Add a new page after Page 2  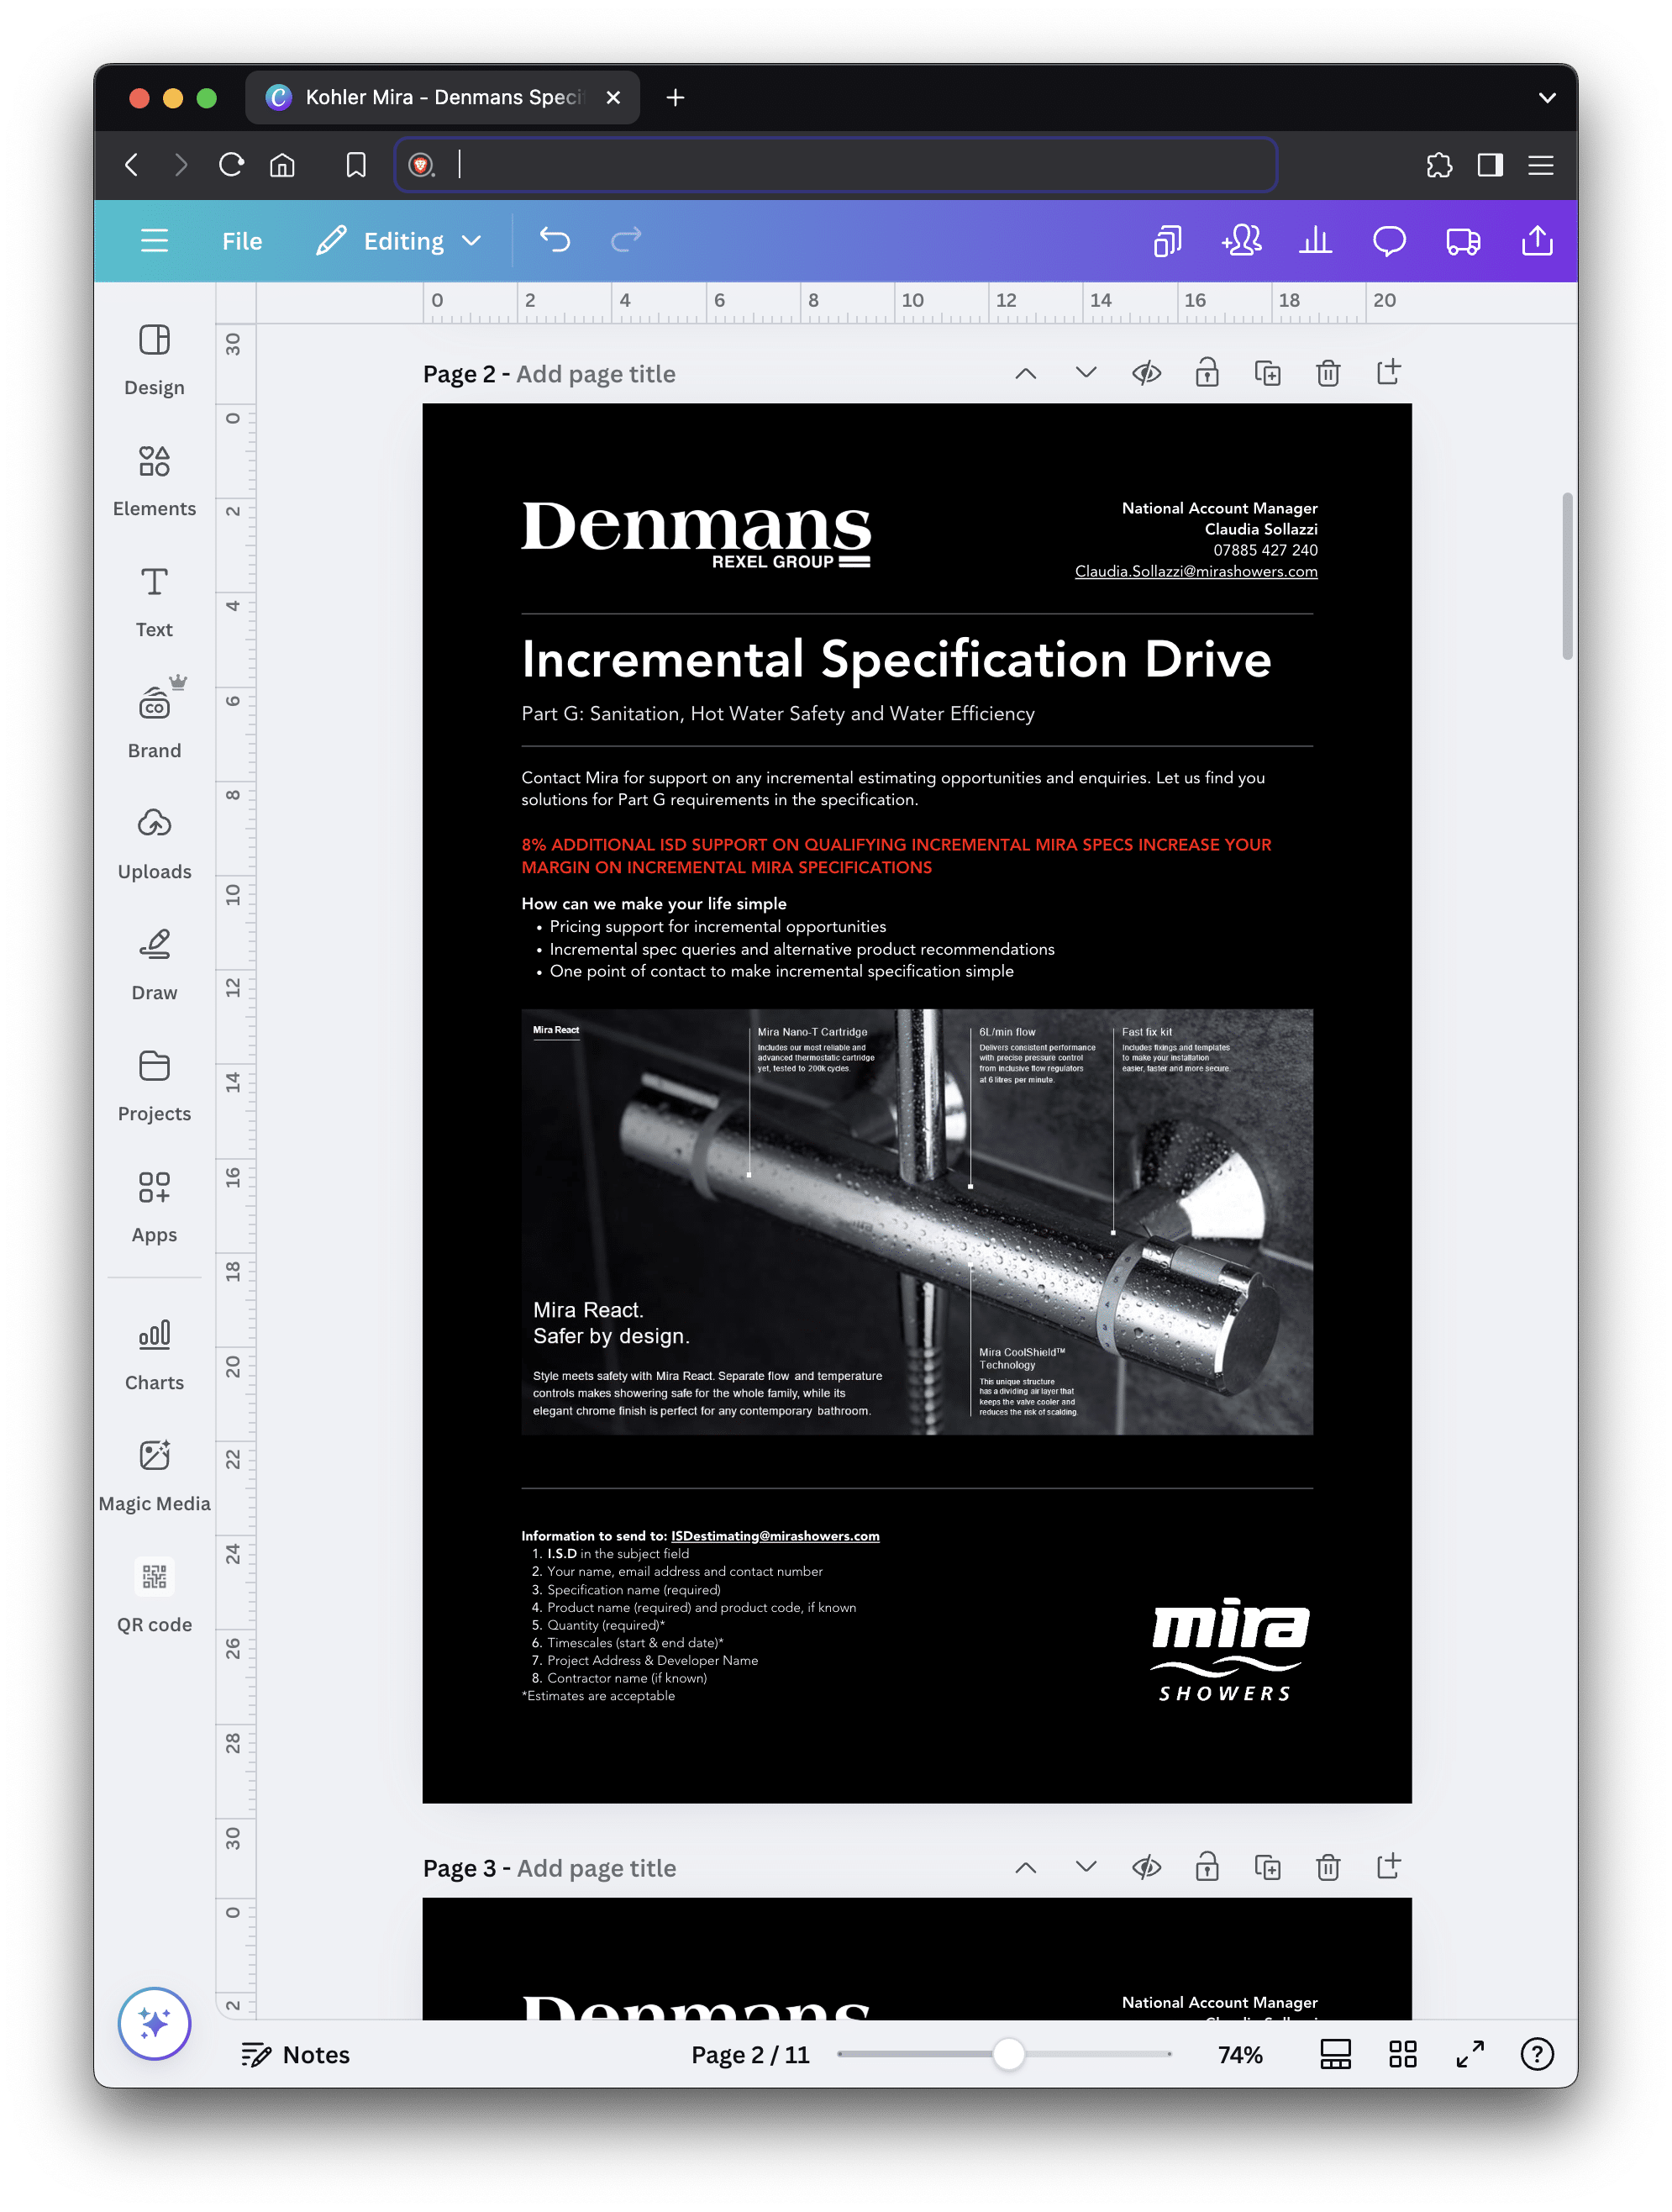click(1388, 374)
